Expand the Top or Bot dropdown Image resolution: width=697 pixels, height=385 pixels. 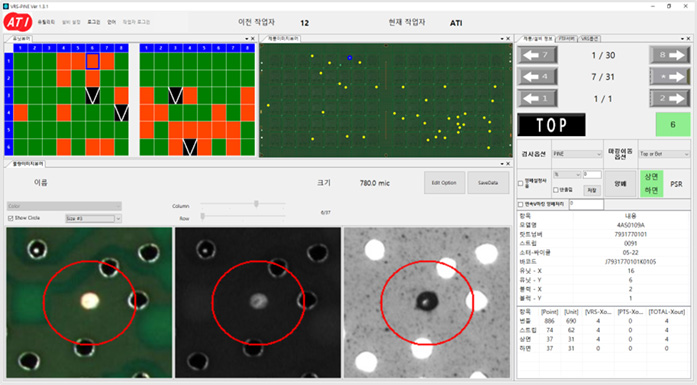tap(664, 154)
